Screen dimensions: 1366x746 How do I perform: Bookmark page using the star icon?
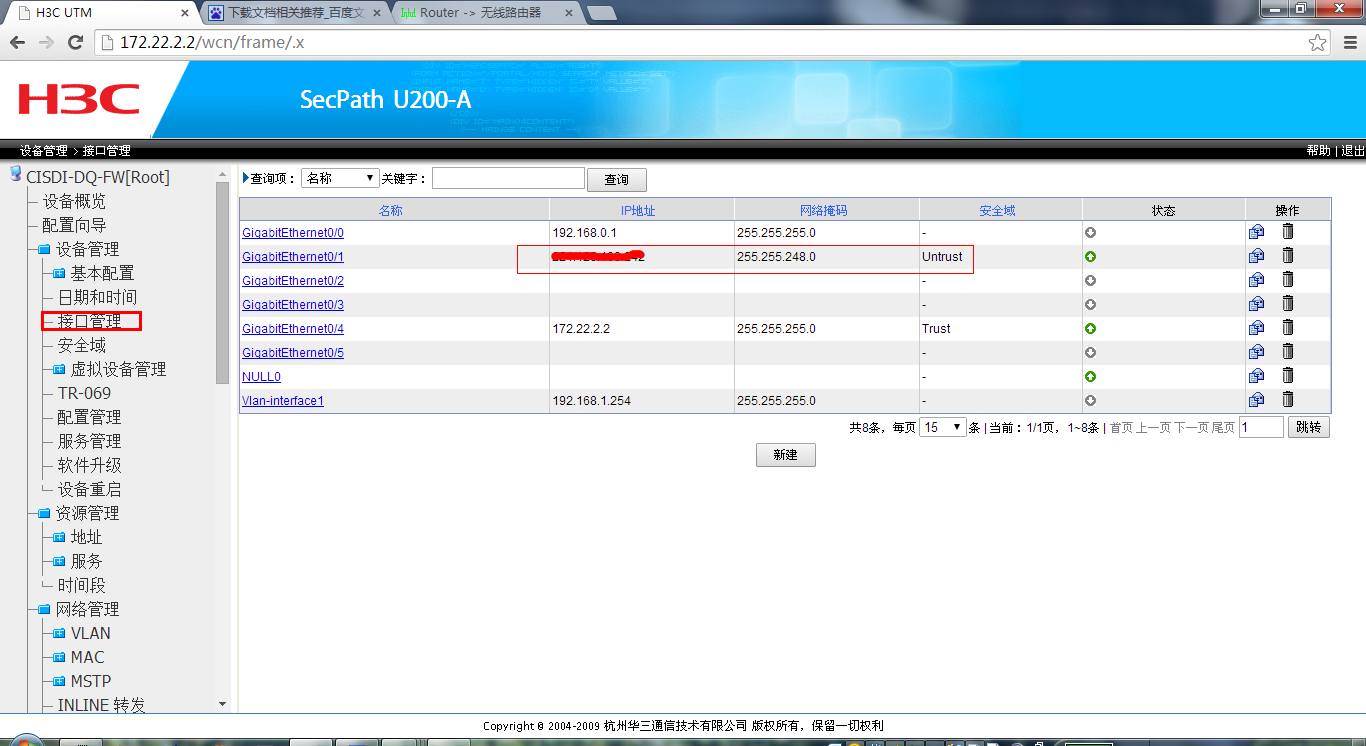(1318, 43)
